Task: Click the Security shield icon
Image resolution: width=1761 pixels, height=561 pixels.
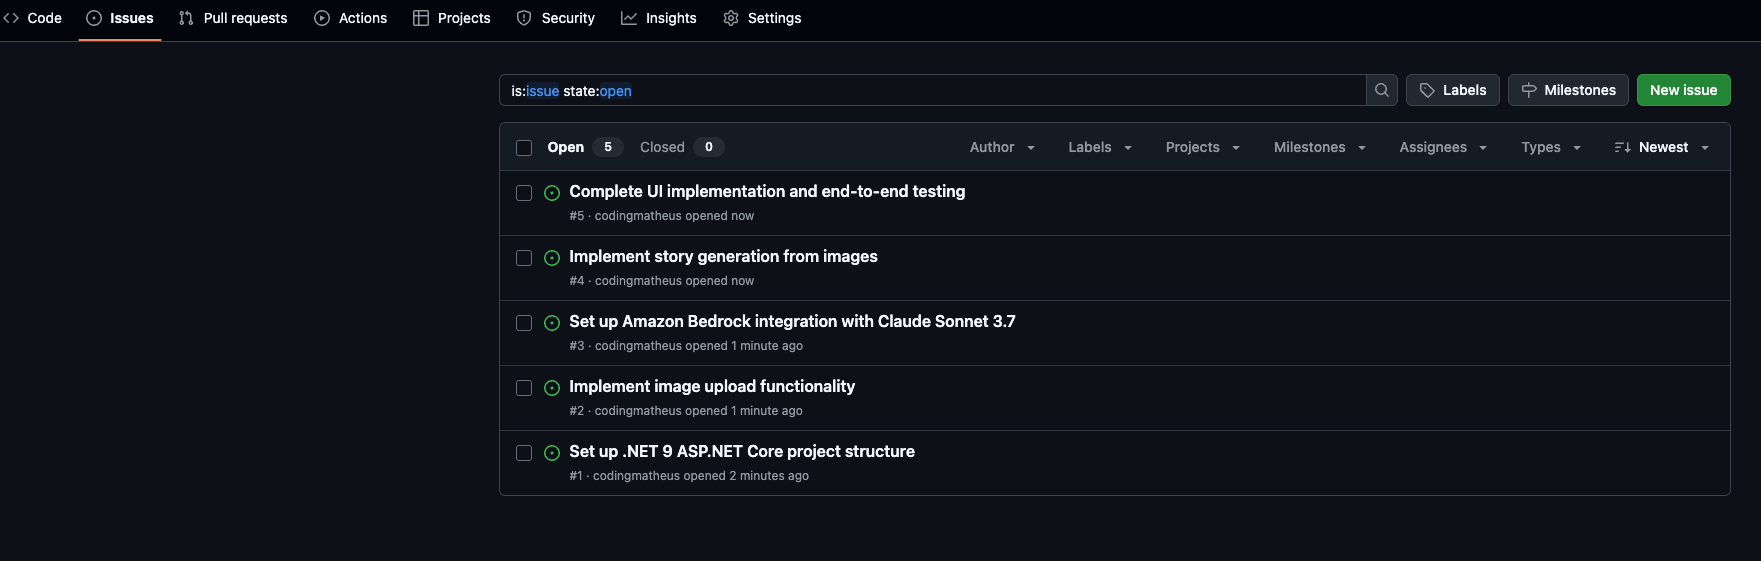Action: (524, 18)
